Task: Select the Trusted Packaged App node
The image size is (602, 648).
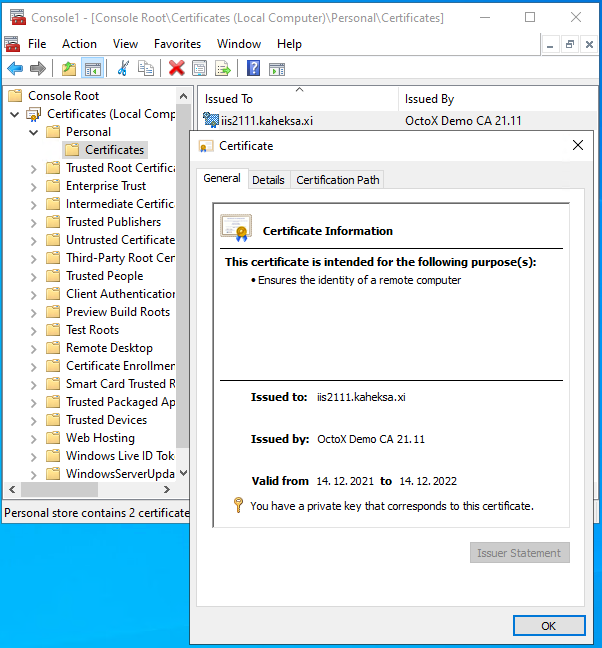Action: [x=120, y=402]
